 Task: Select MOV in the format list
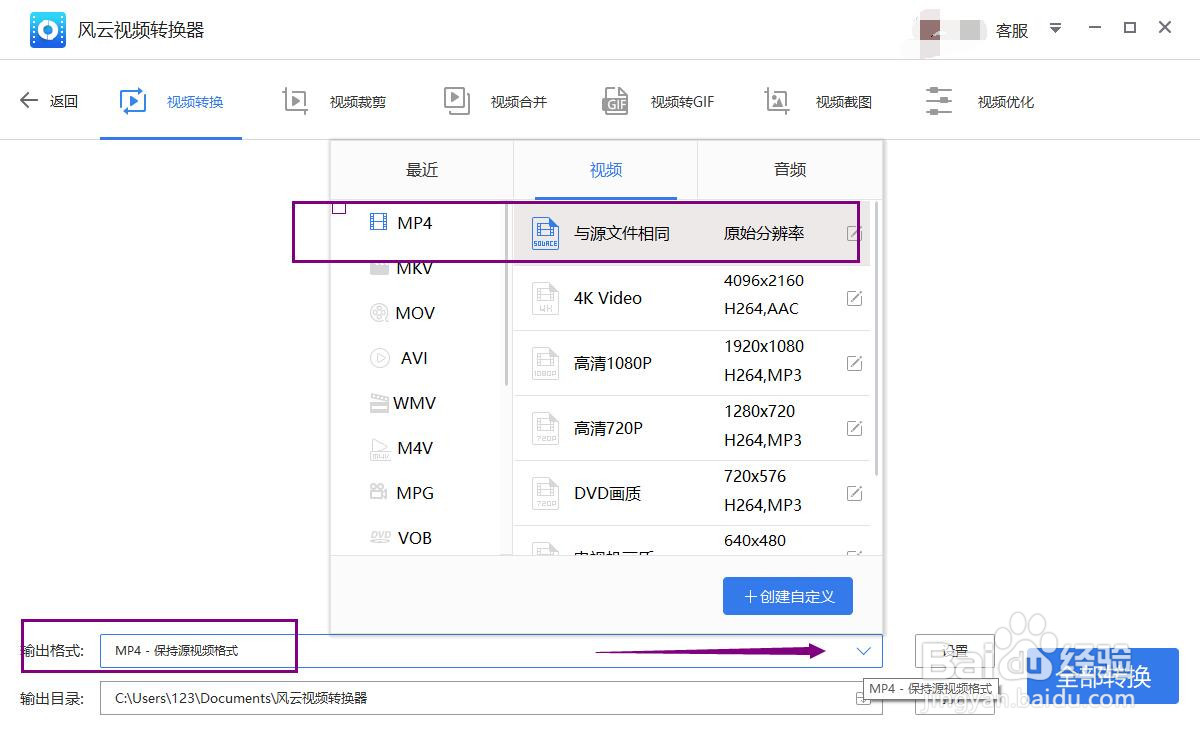point(415,313)
